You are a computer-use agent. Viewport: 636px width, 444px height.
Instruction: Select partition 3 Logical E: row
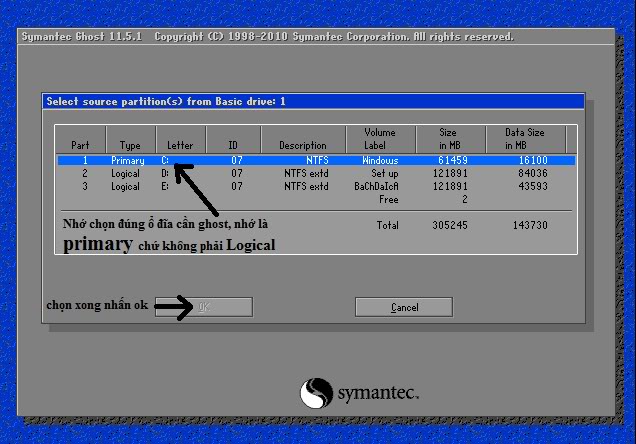pos(316,187)
